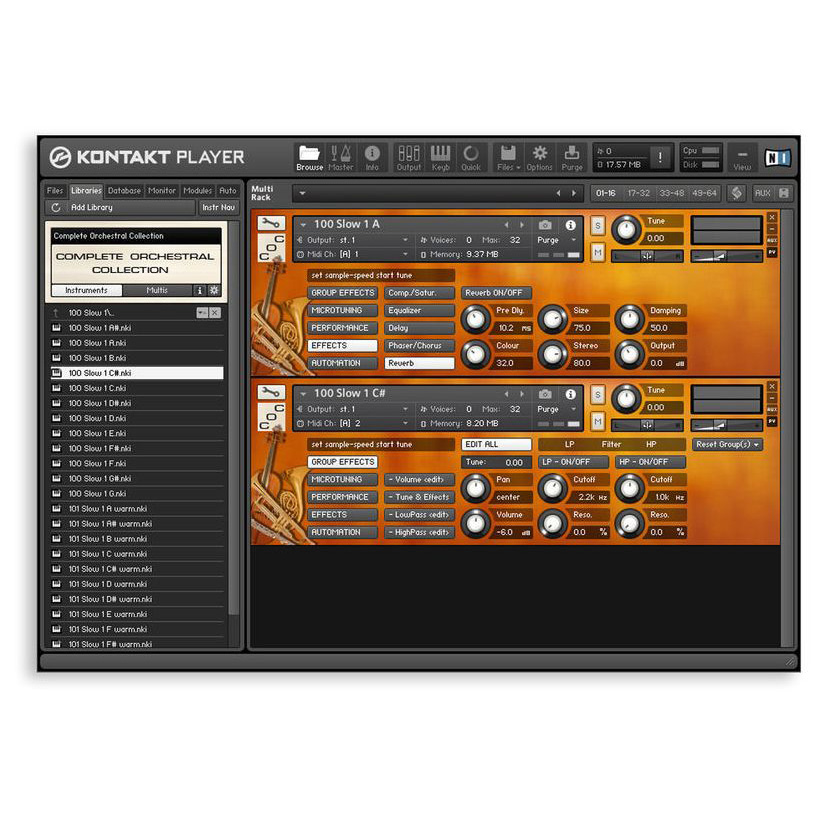
Task: Click the panic exclamation button
Action: point(660,157)
